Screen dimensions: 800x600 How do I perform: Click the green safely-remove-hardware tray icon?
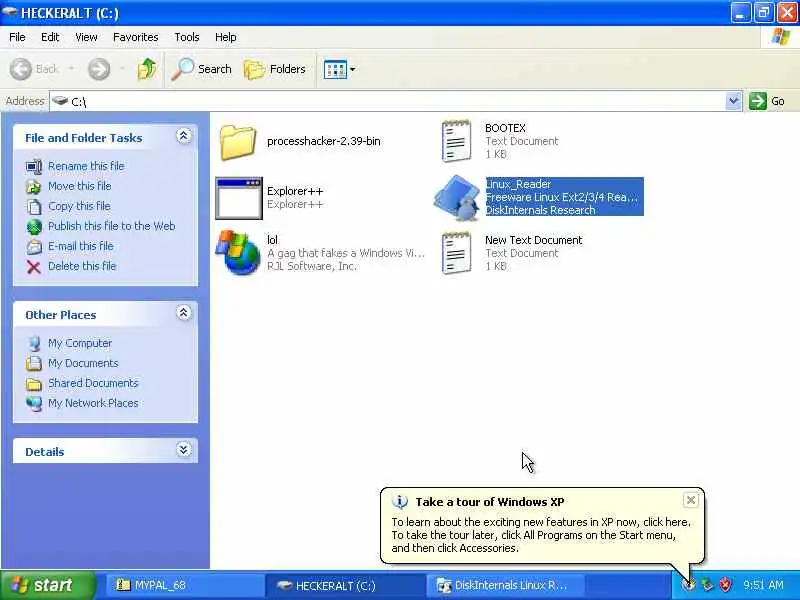[x=707, y=585]
